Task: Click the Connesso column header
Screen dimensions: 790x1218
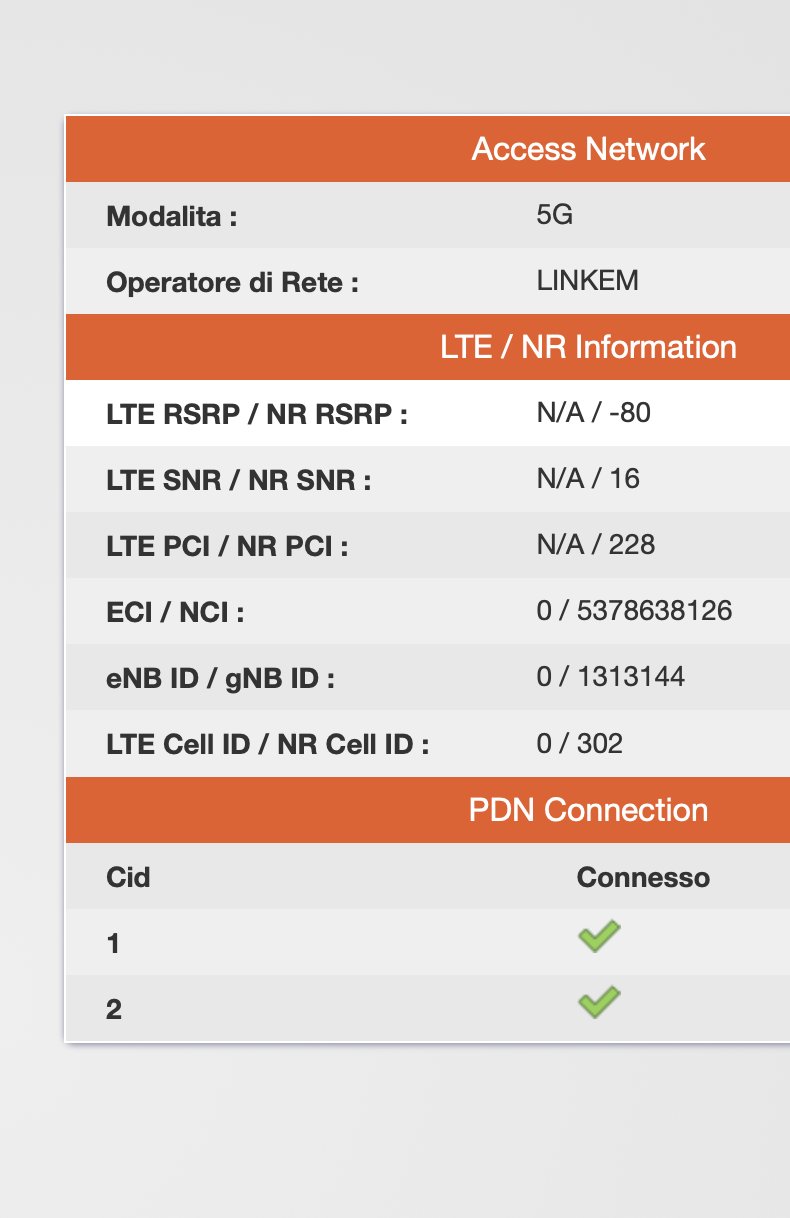Action: click(x=643, y=878)
